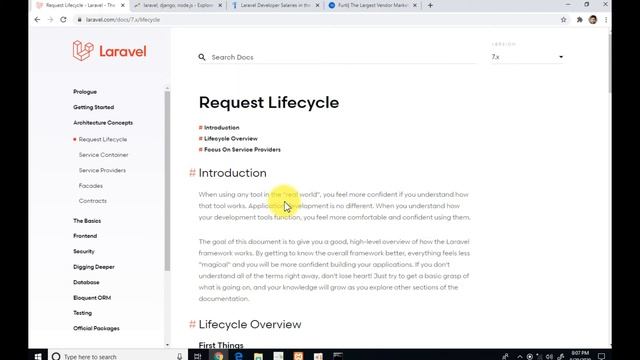640x360 pixels.
Task: Open Task View on taskbar
Action: [x=198, y=356]
